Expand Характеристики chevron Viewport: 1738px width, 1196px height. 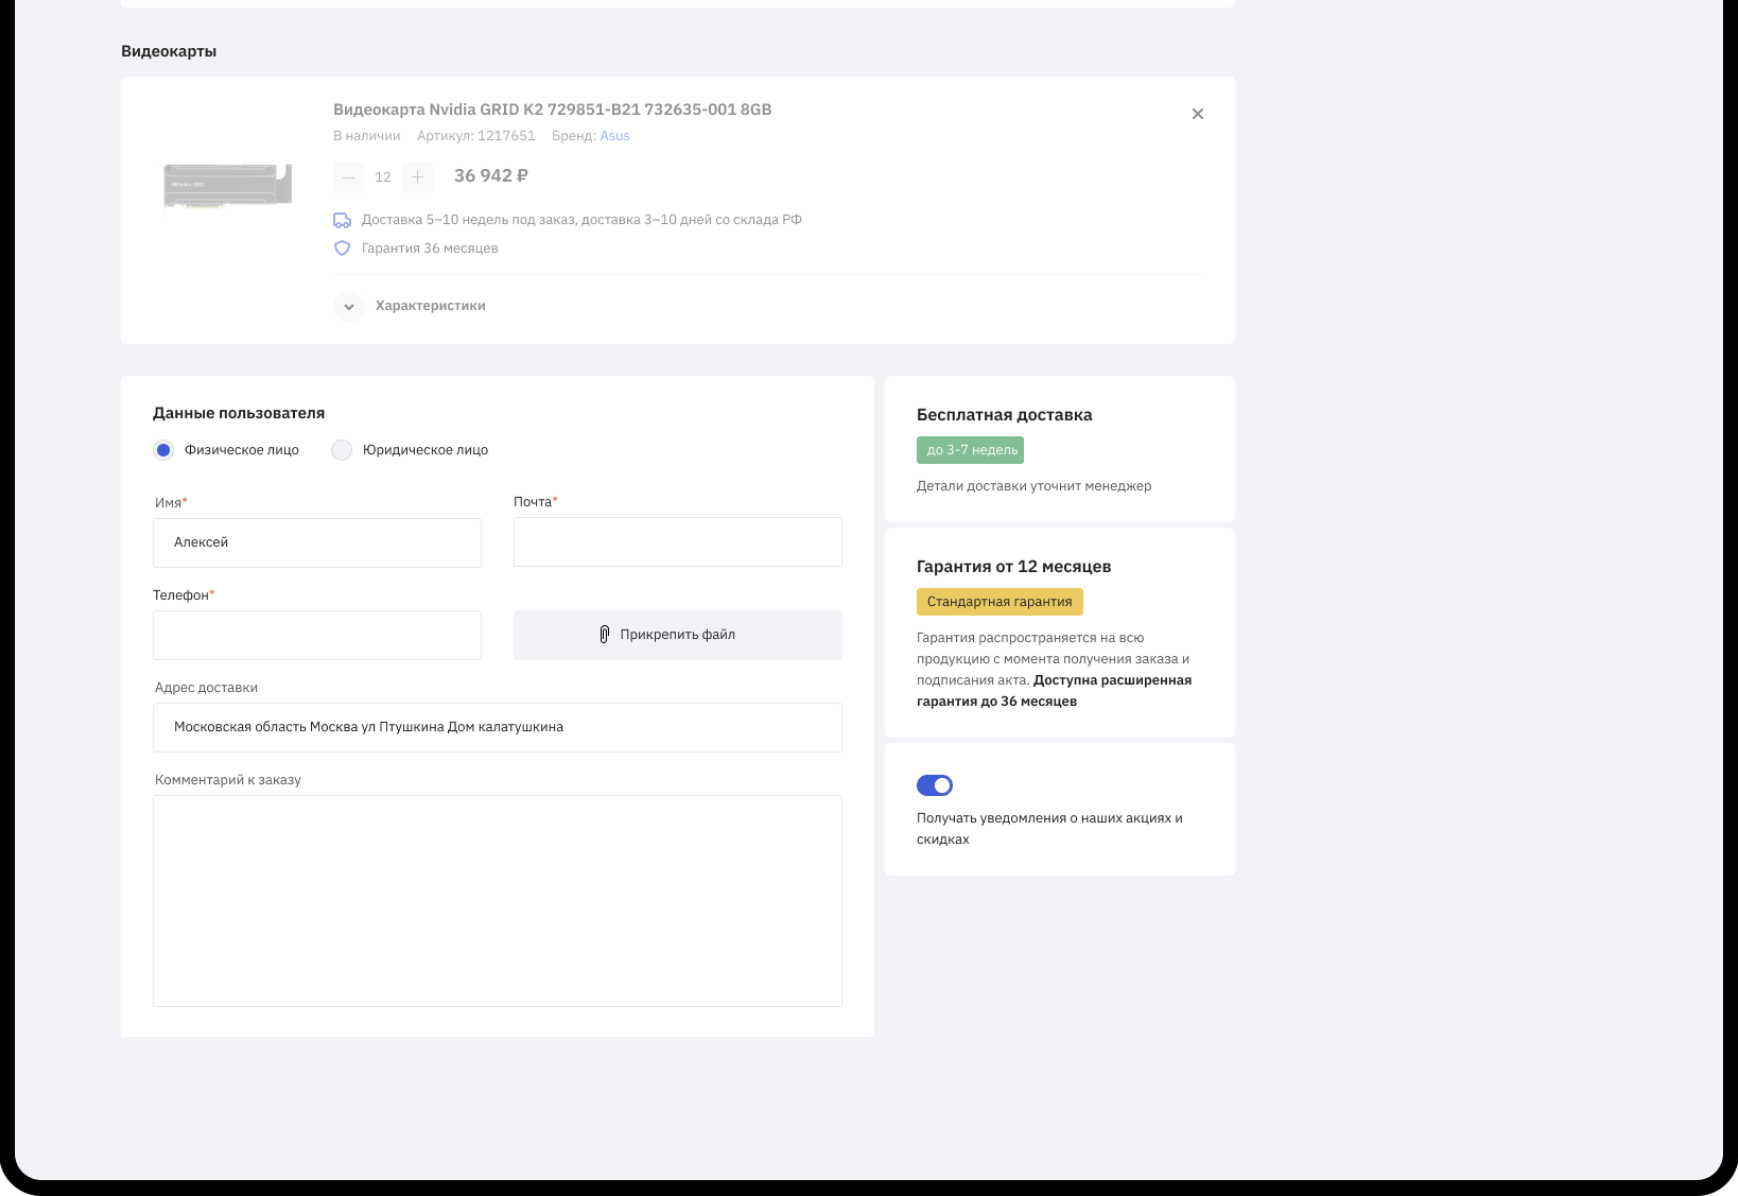point(349,306)
